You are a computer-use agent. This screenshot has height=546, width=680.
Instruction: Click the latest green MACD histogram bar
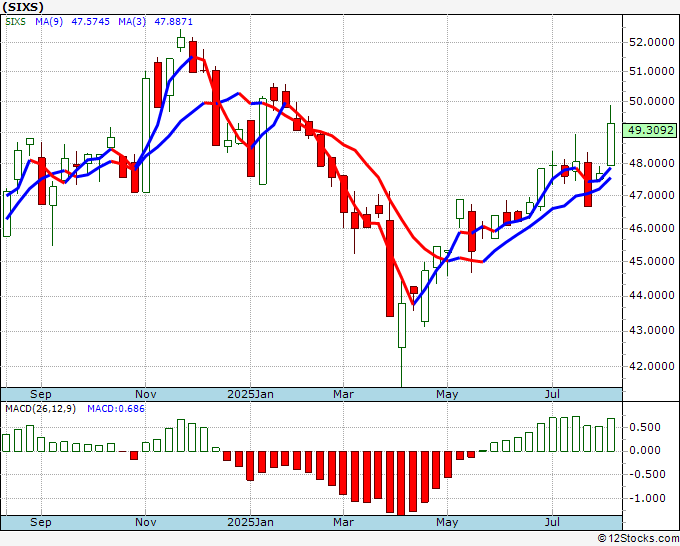(x=611, y=435)
